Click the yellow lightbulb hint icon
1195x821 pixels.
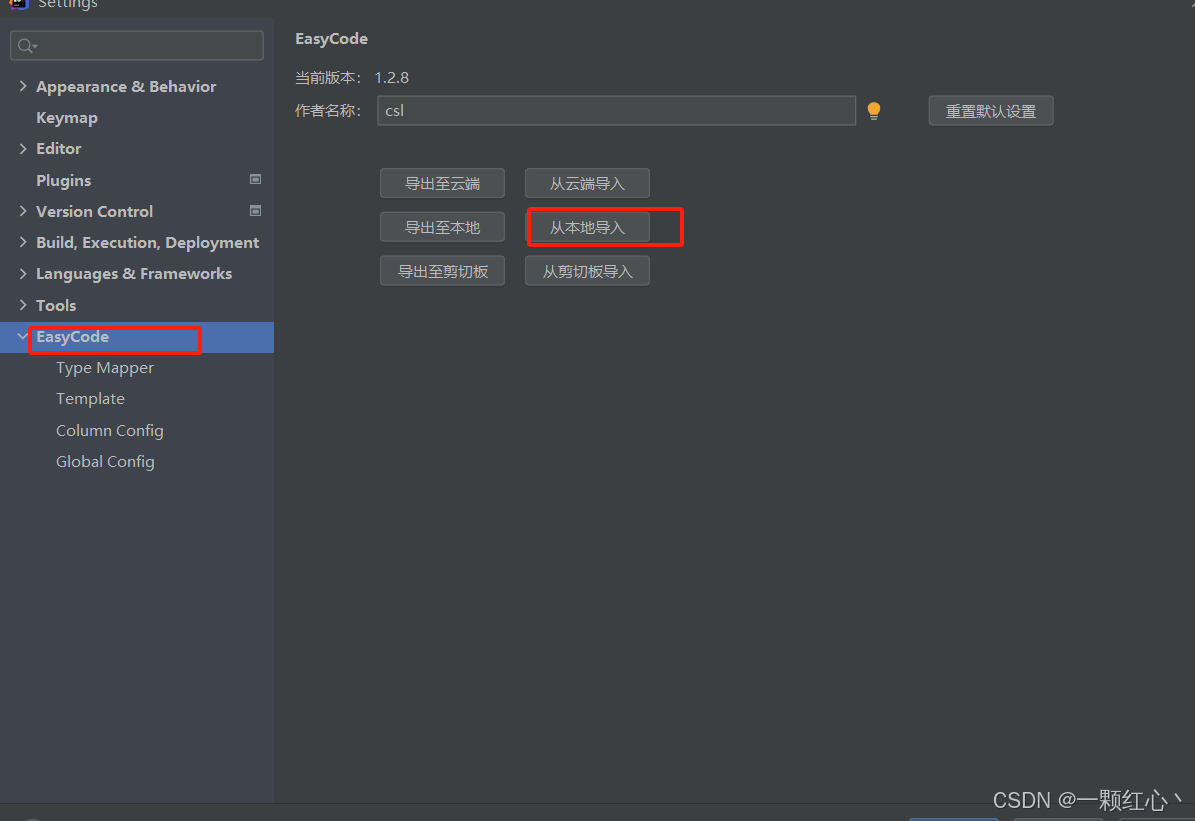[874, 111]
